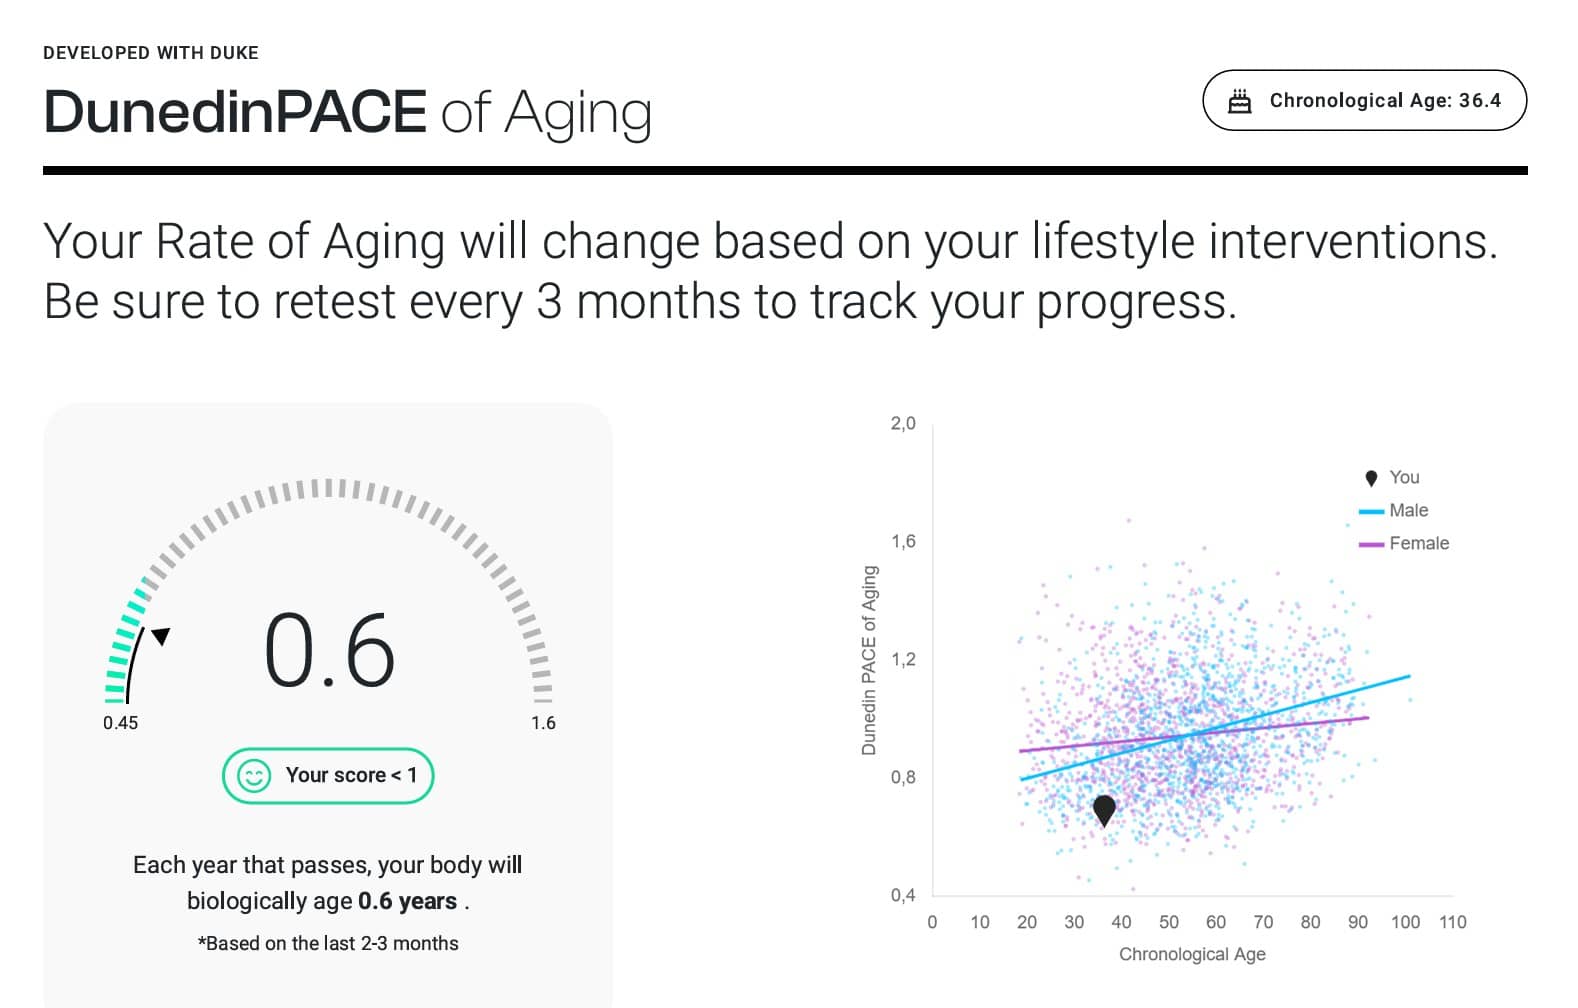
Task: Click the 1.6 gauge maximum label
Action: 543,723
